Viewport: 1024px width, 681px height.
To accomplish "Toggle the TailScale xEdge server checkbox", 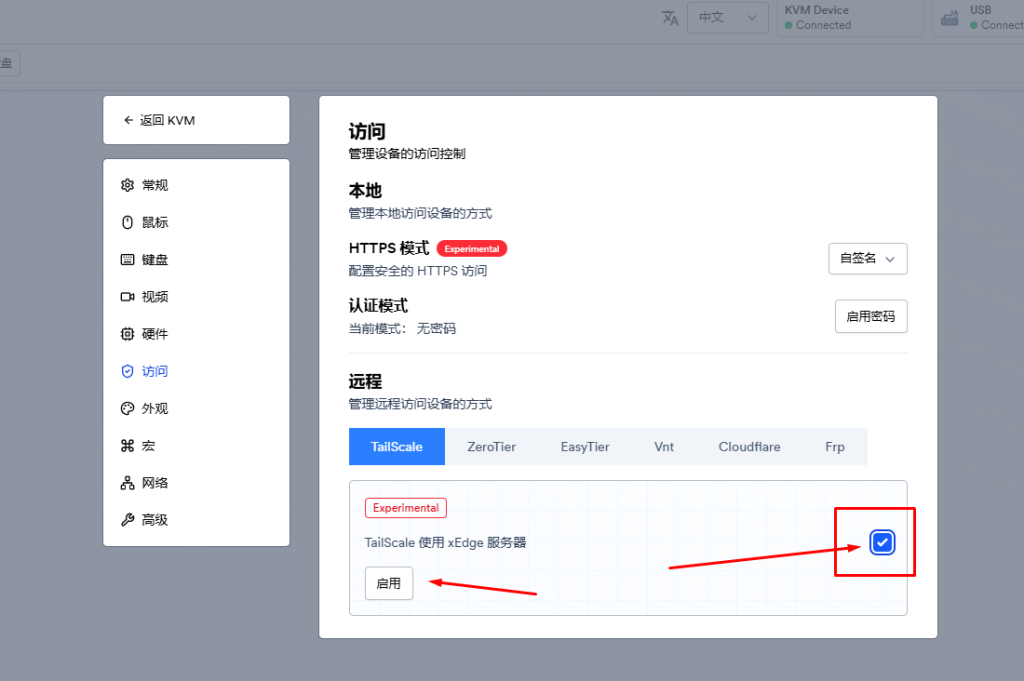I will [x=882, y=543].
